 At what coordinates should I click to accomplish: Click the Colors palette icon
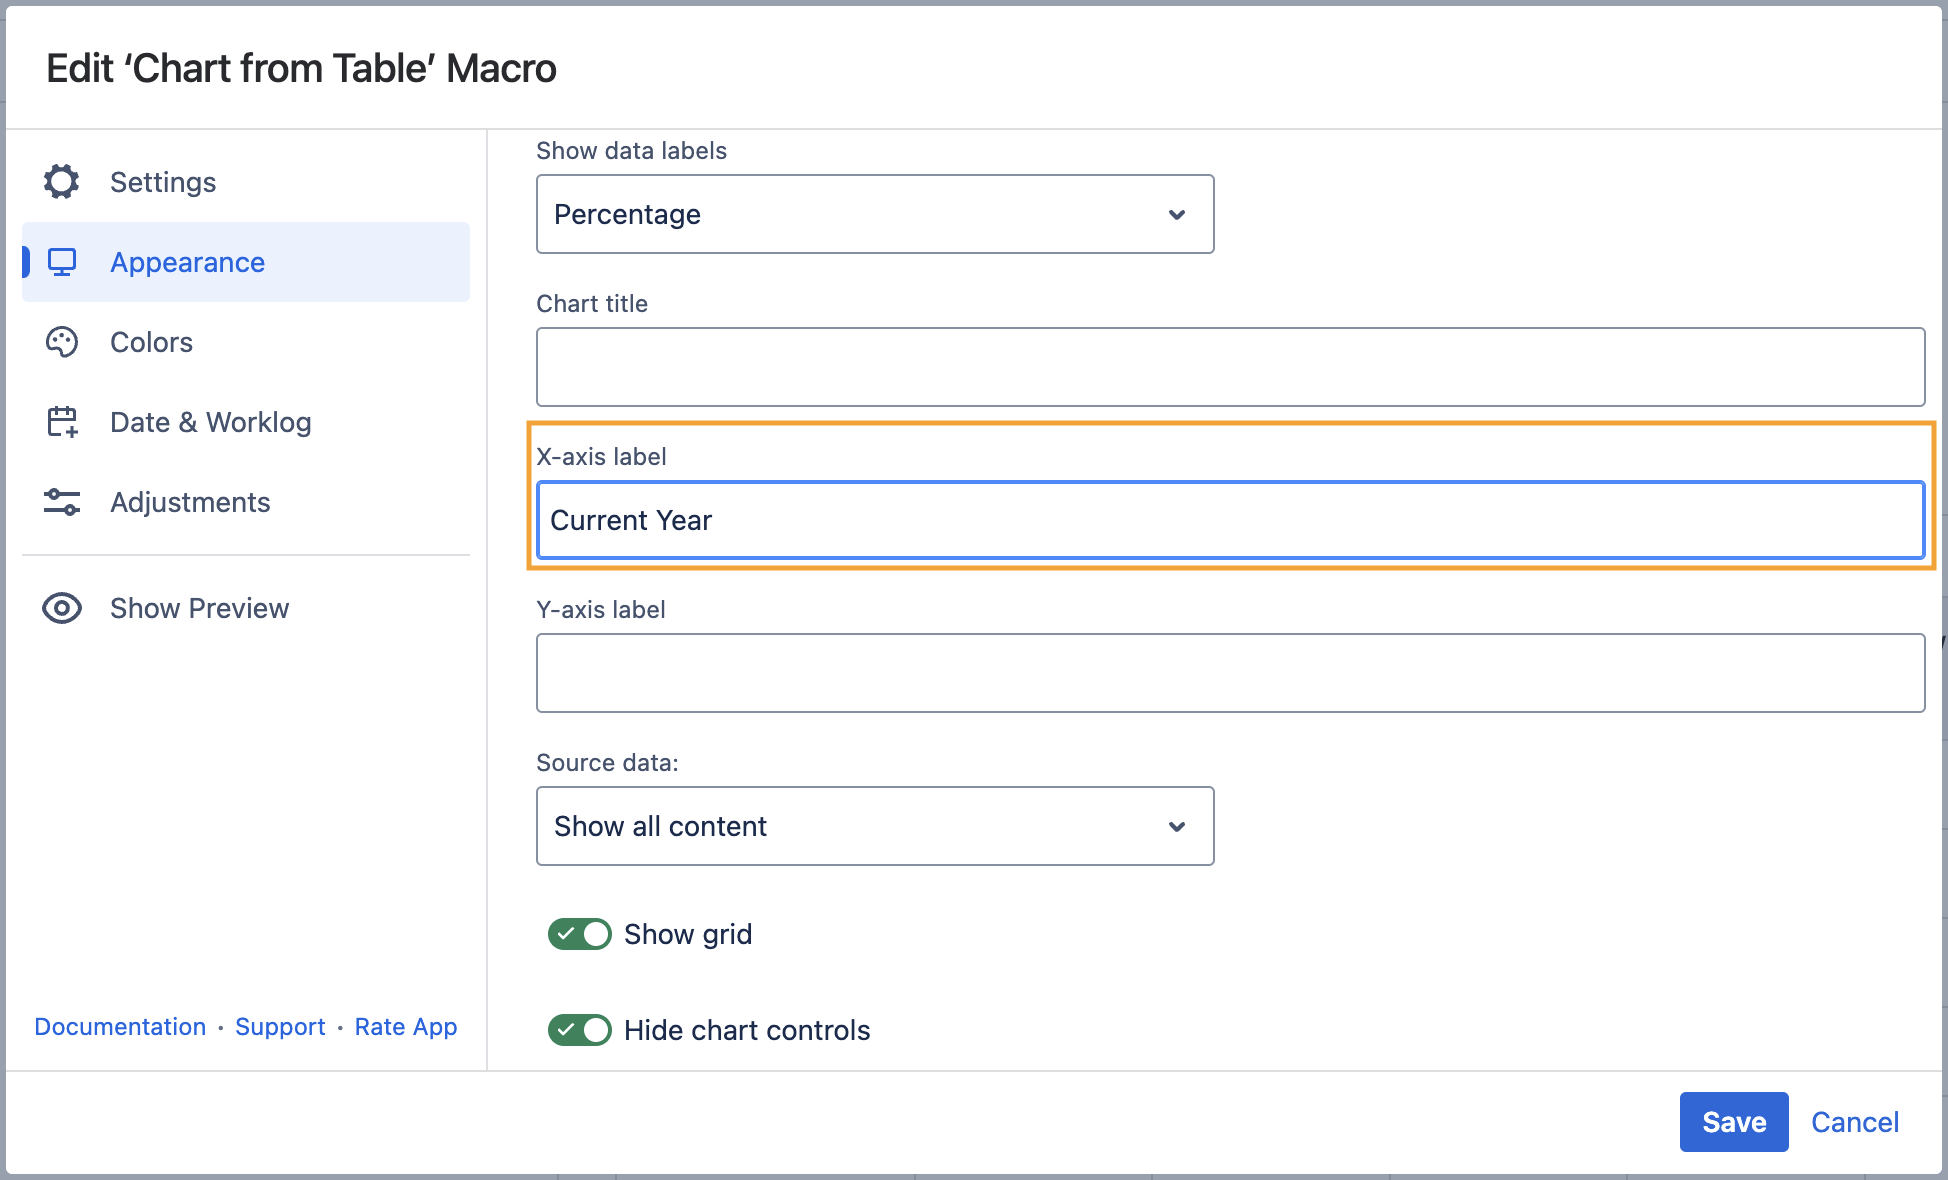(62, 342)
